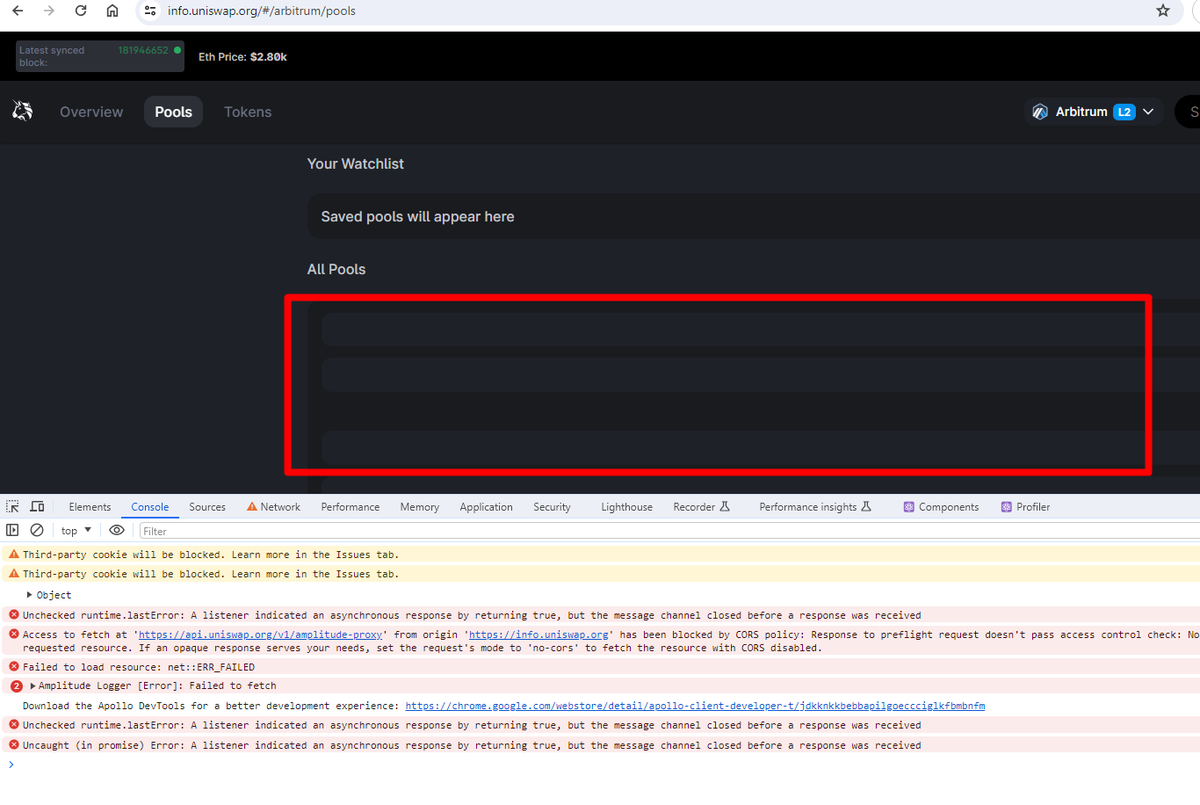This screenshot has height=805, width=1200.
Task: Toggle device toolbar in DevTools
Action: click(x=37, y=507)
